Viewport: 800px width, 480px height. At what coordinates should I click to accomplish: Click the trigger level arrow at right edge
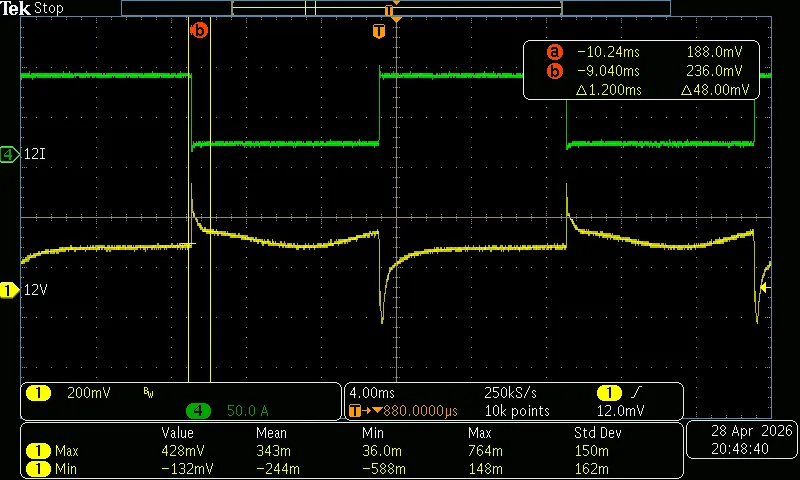coord(765,288)
